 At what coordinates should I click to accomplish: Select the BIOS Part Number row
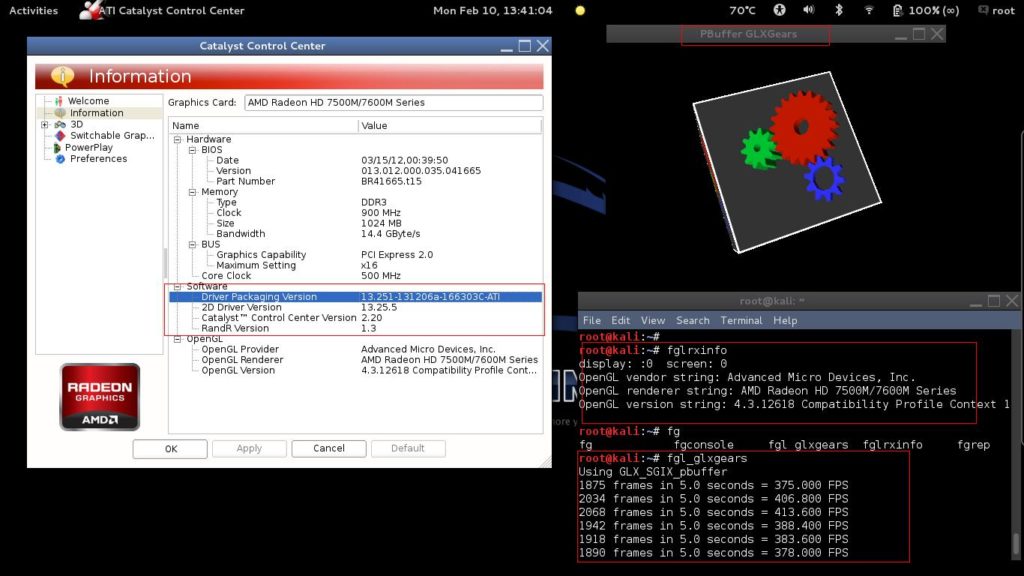tap(355, 182)
